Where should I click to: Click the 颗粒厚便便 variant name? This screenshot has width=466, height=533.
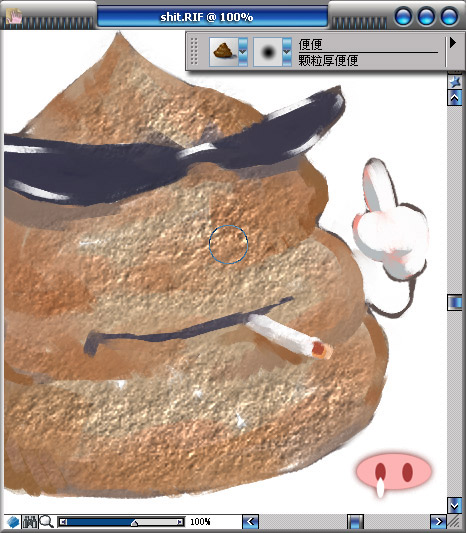[328, 61]
